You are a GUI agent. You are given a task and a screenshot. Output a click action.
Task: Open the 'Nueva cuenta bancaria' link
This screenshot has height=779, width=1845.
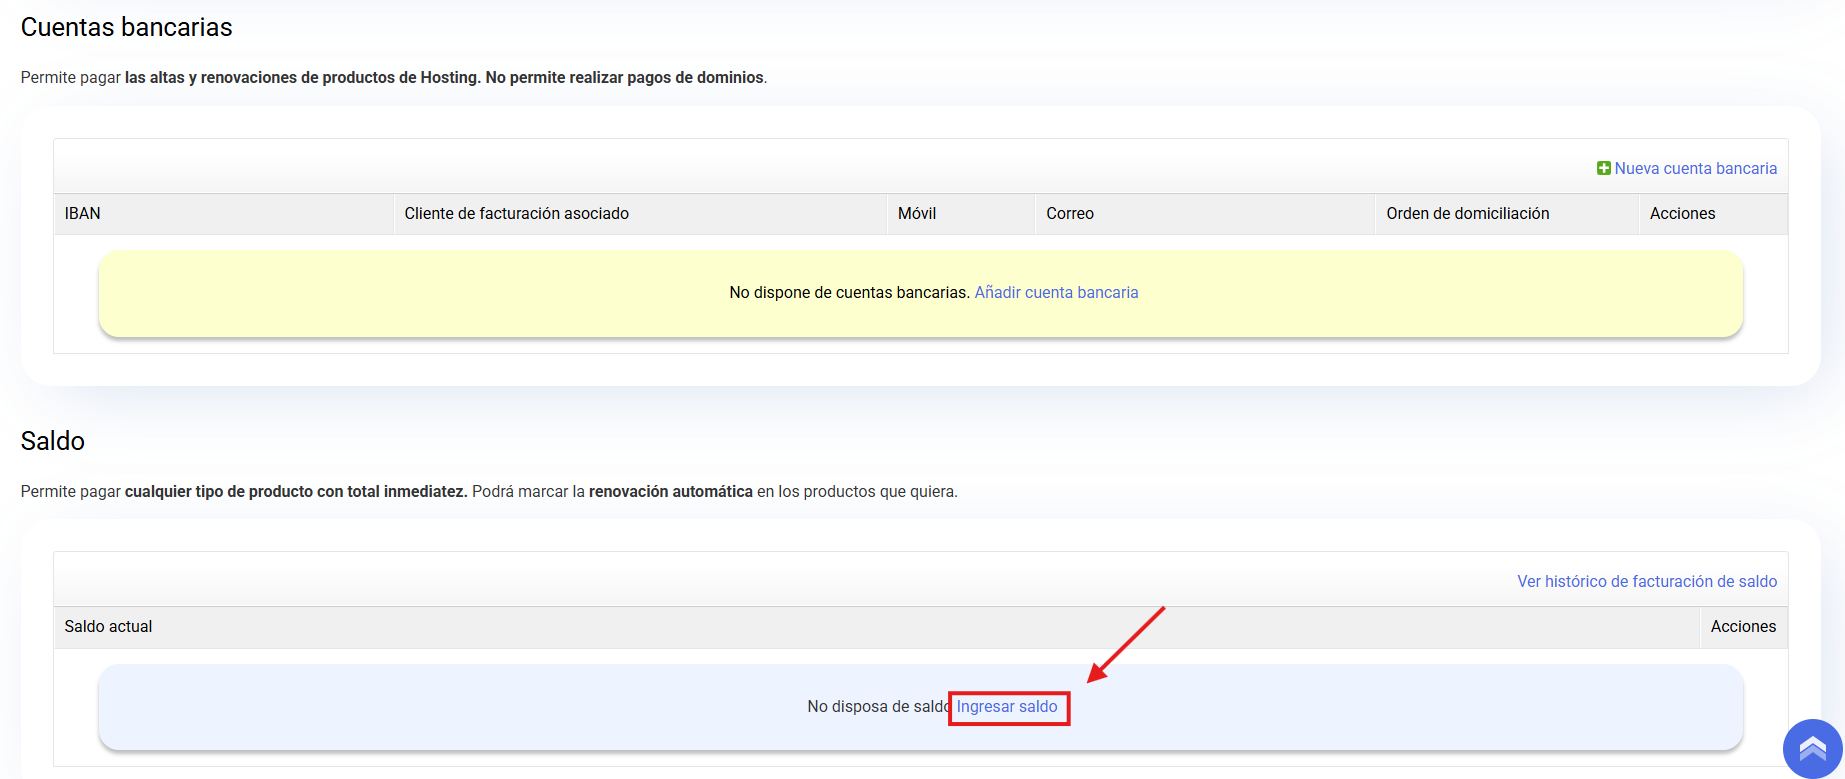(1695, 169)
